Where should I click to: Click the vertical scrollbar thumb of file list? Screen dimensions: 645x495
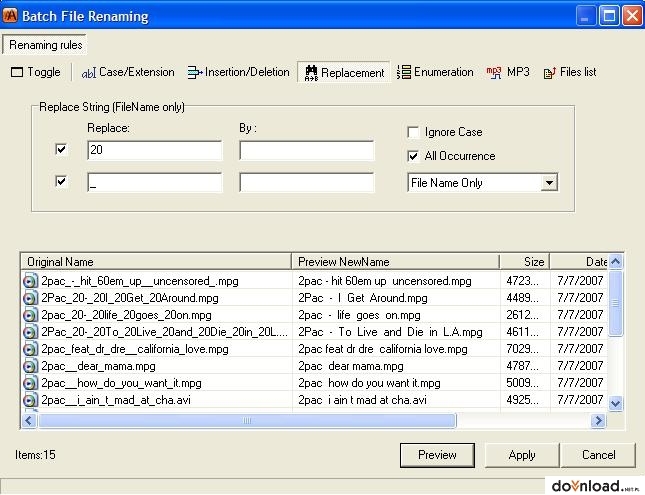(615, 303)
